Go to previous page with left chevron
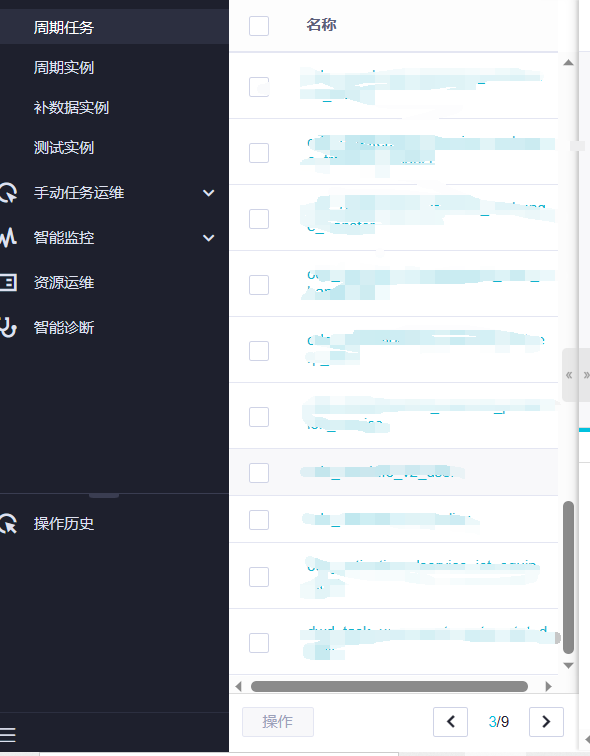 [450, 722]
